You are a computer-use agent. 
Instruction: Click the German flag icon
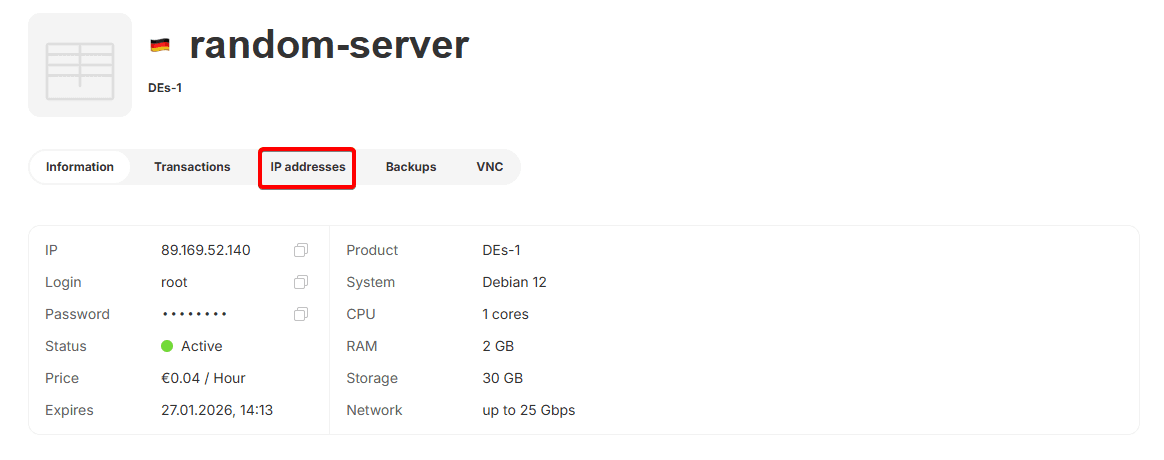pos(160,45)
